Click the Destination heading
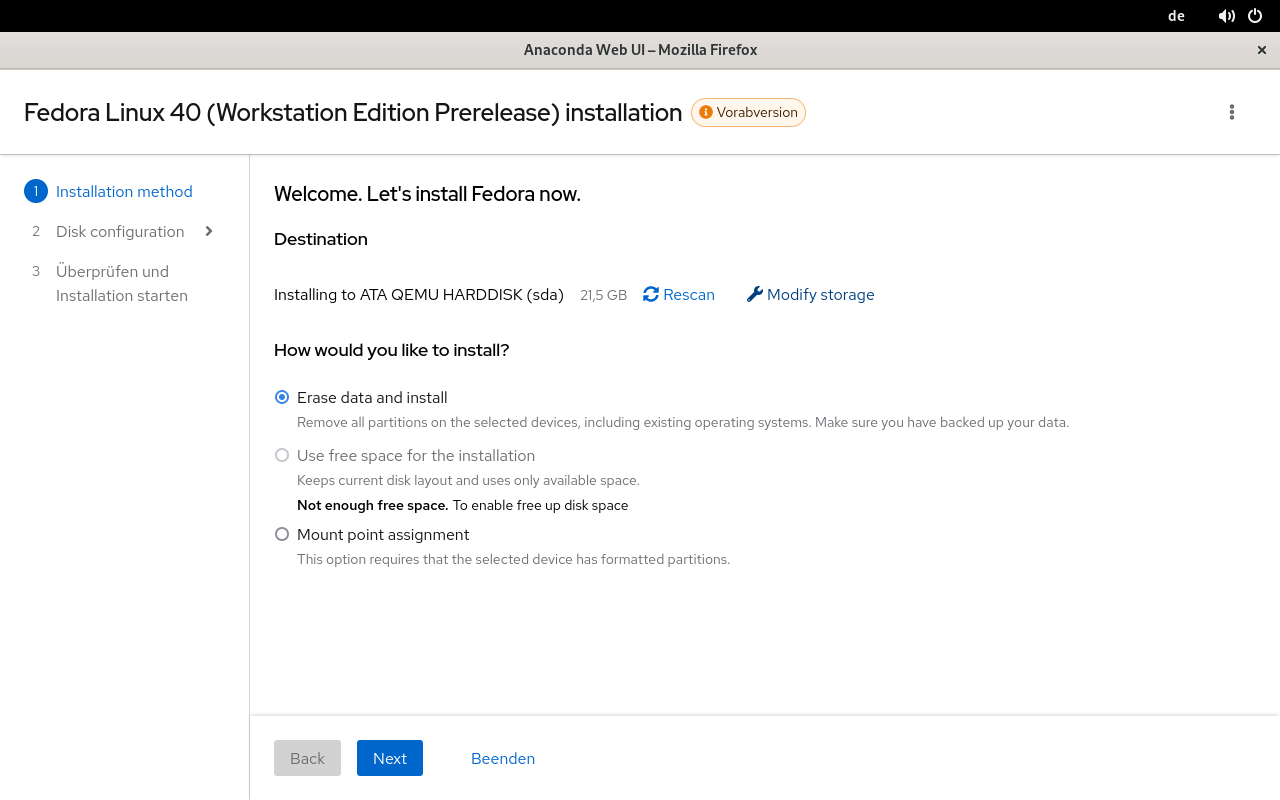 coord(321,239)
